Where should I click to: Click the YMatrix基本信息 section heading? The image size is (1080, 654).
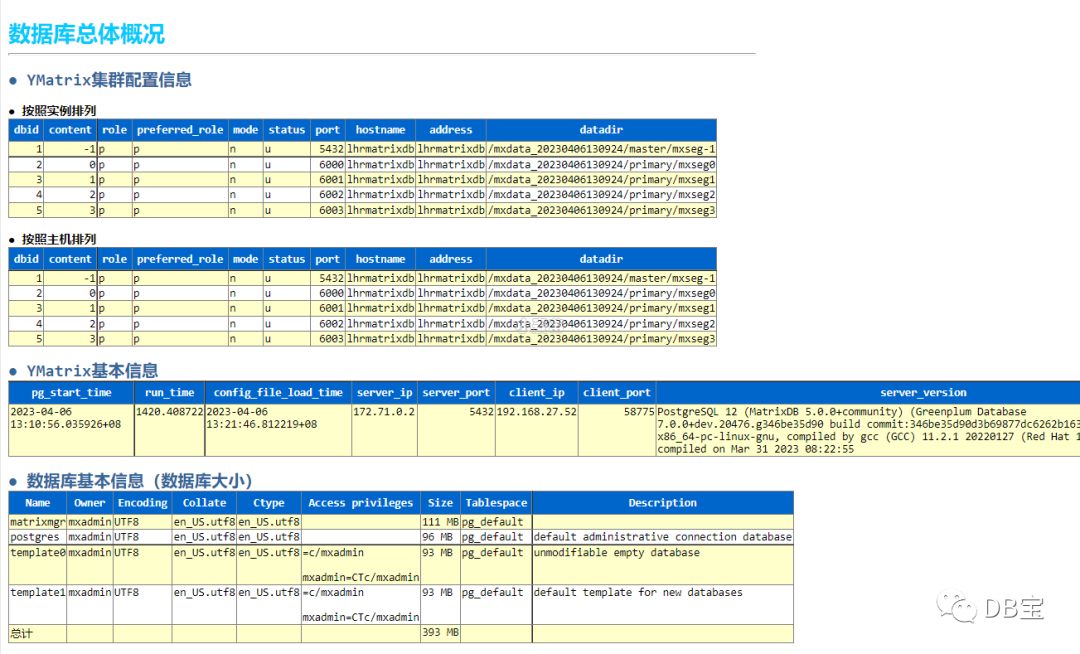tap(92, 370)
